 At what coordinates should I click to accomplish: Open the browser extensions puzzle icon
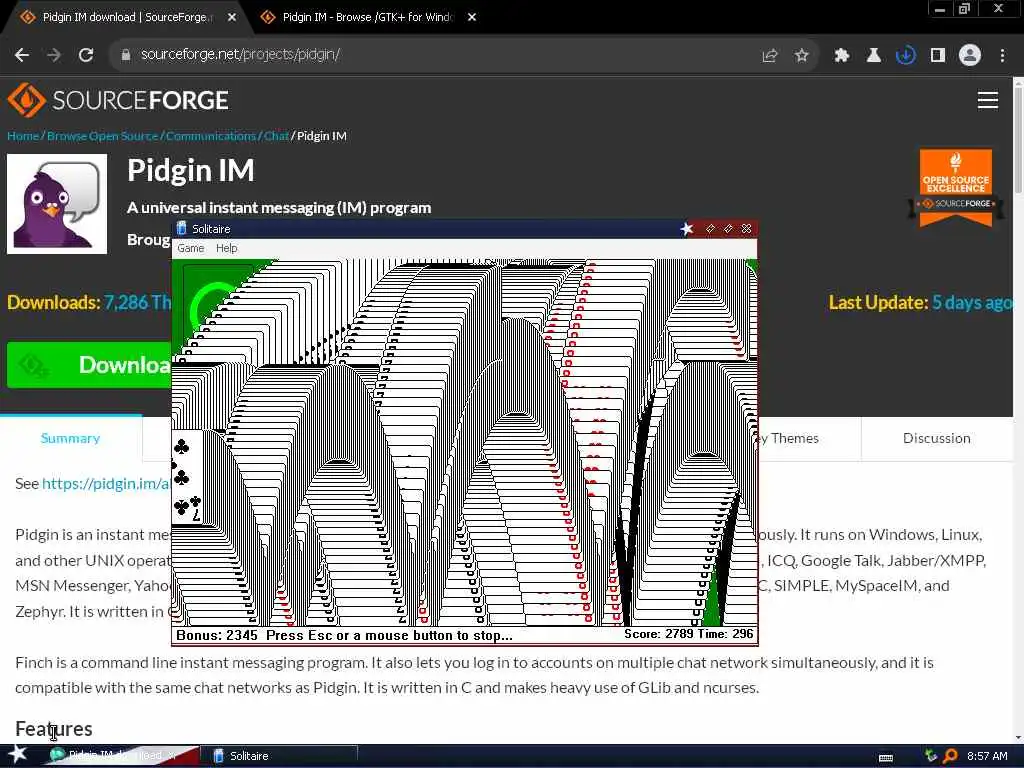[x=842, y=56]
